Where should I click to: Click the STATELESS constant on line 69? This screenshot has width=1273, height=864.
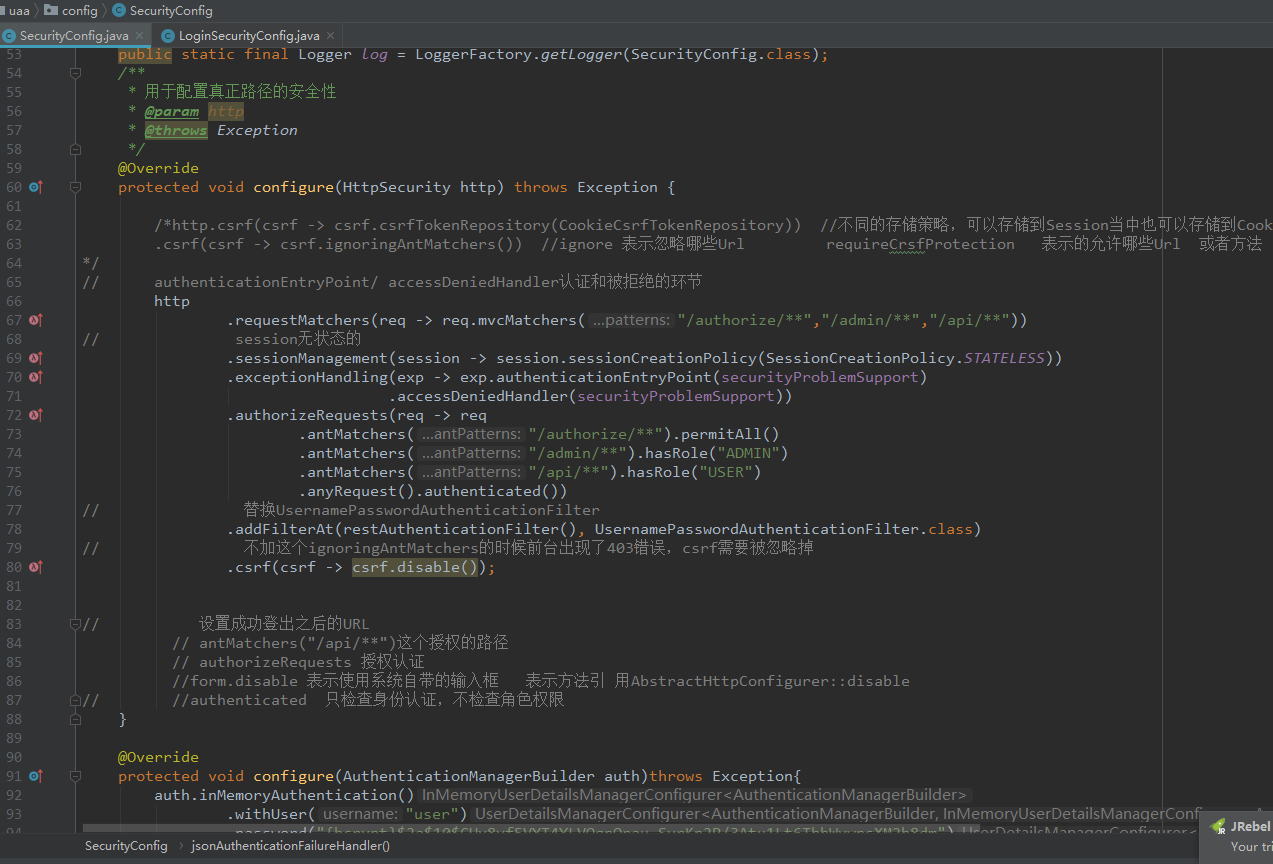tap(1004, 358)
